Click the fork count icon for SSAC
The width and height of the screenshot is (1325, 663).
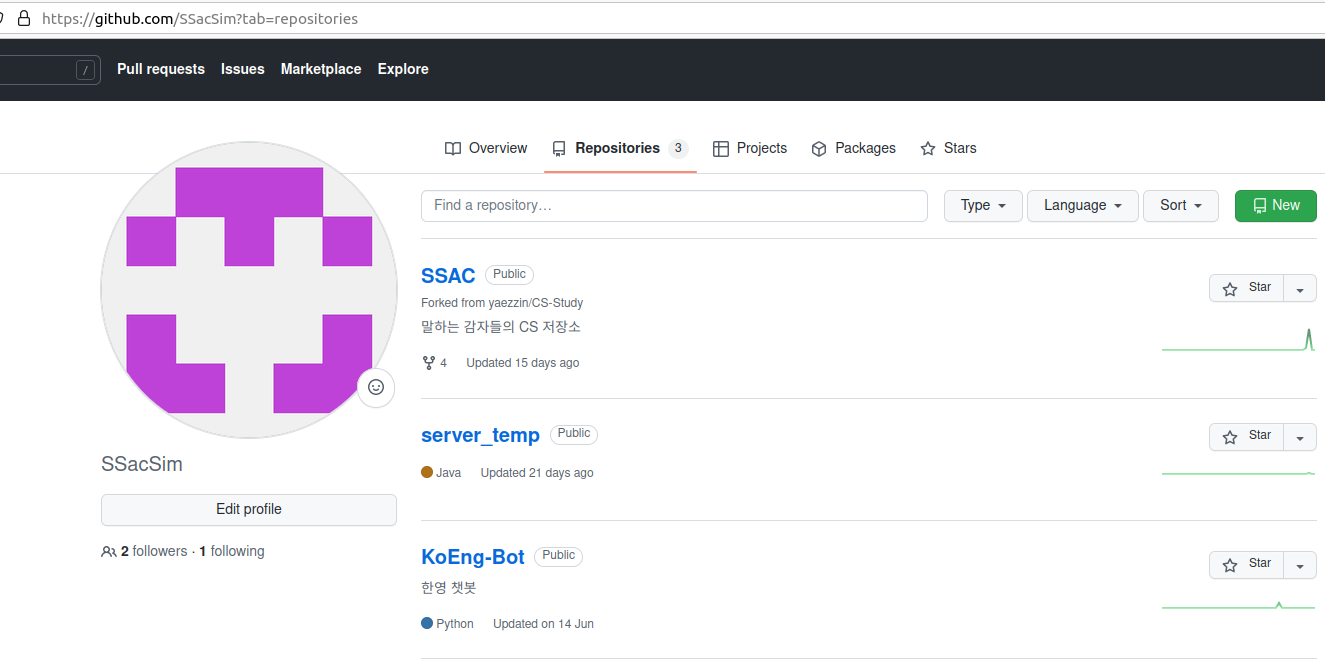click(x=429, y=363)
